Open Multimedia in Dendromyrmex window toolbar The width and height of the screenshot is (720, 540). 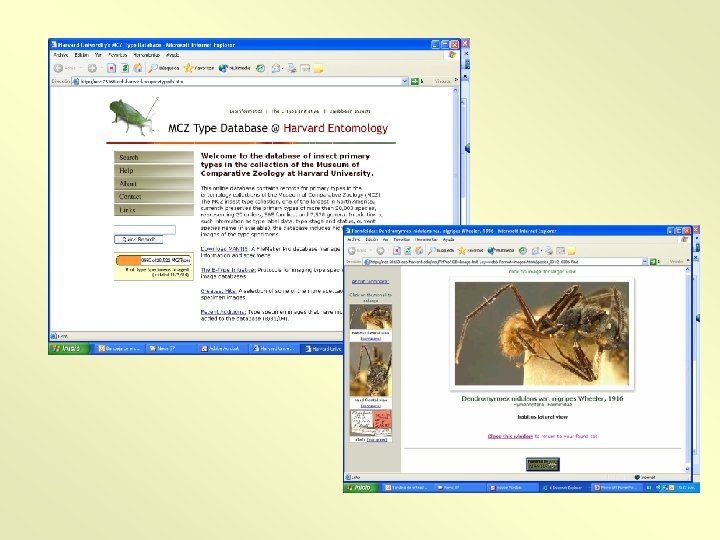click(501, 251)
